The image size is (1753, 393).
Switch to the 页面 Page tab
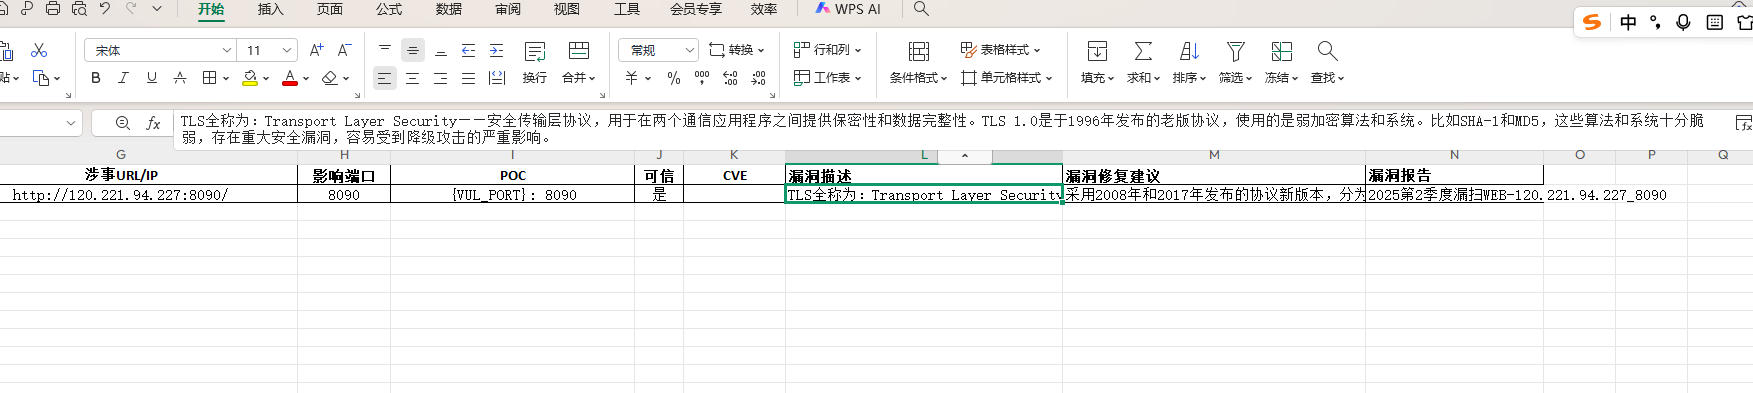tap(330, 9)
